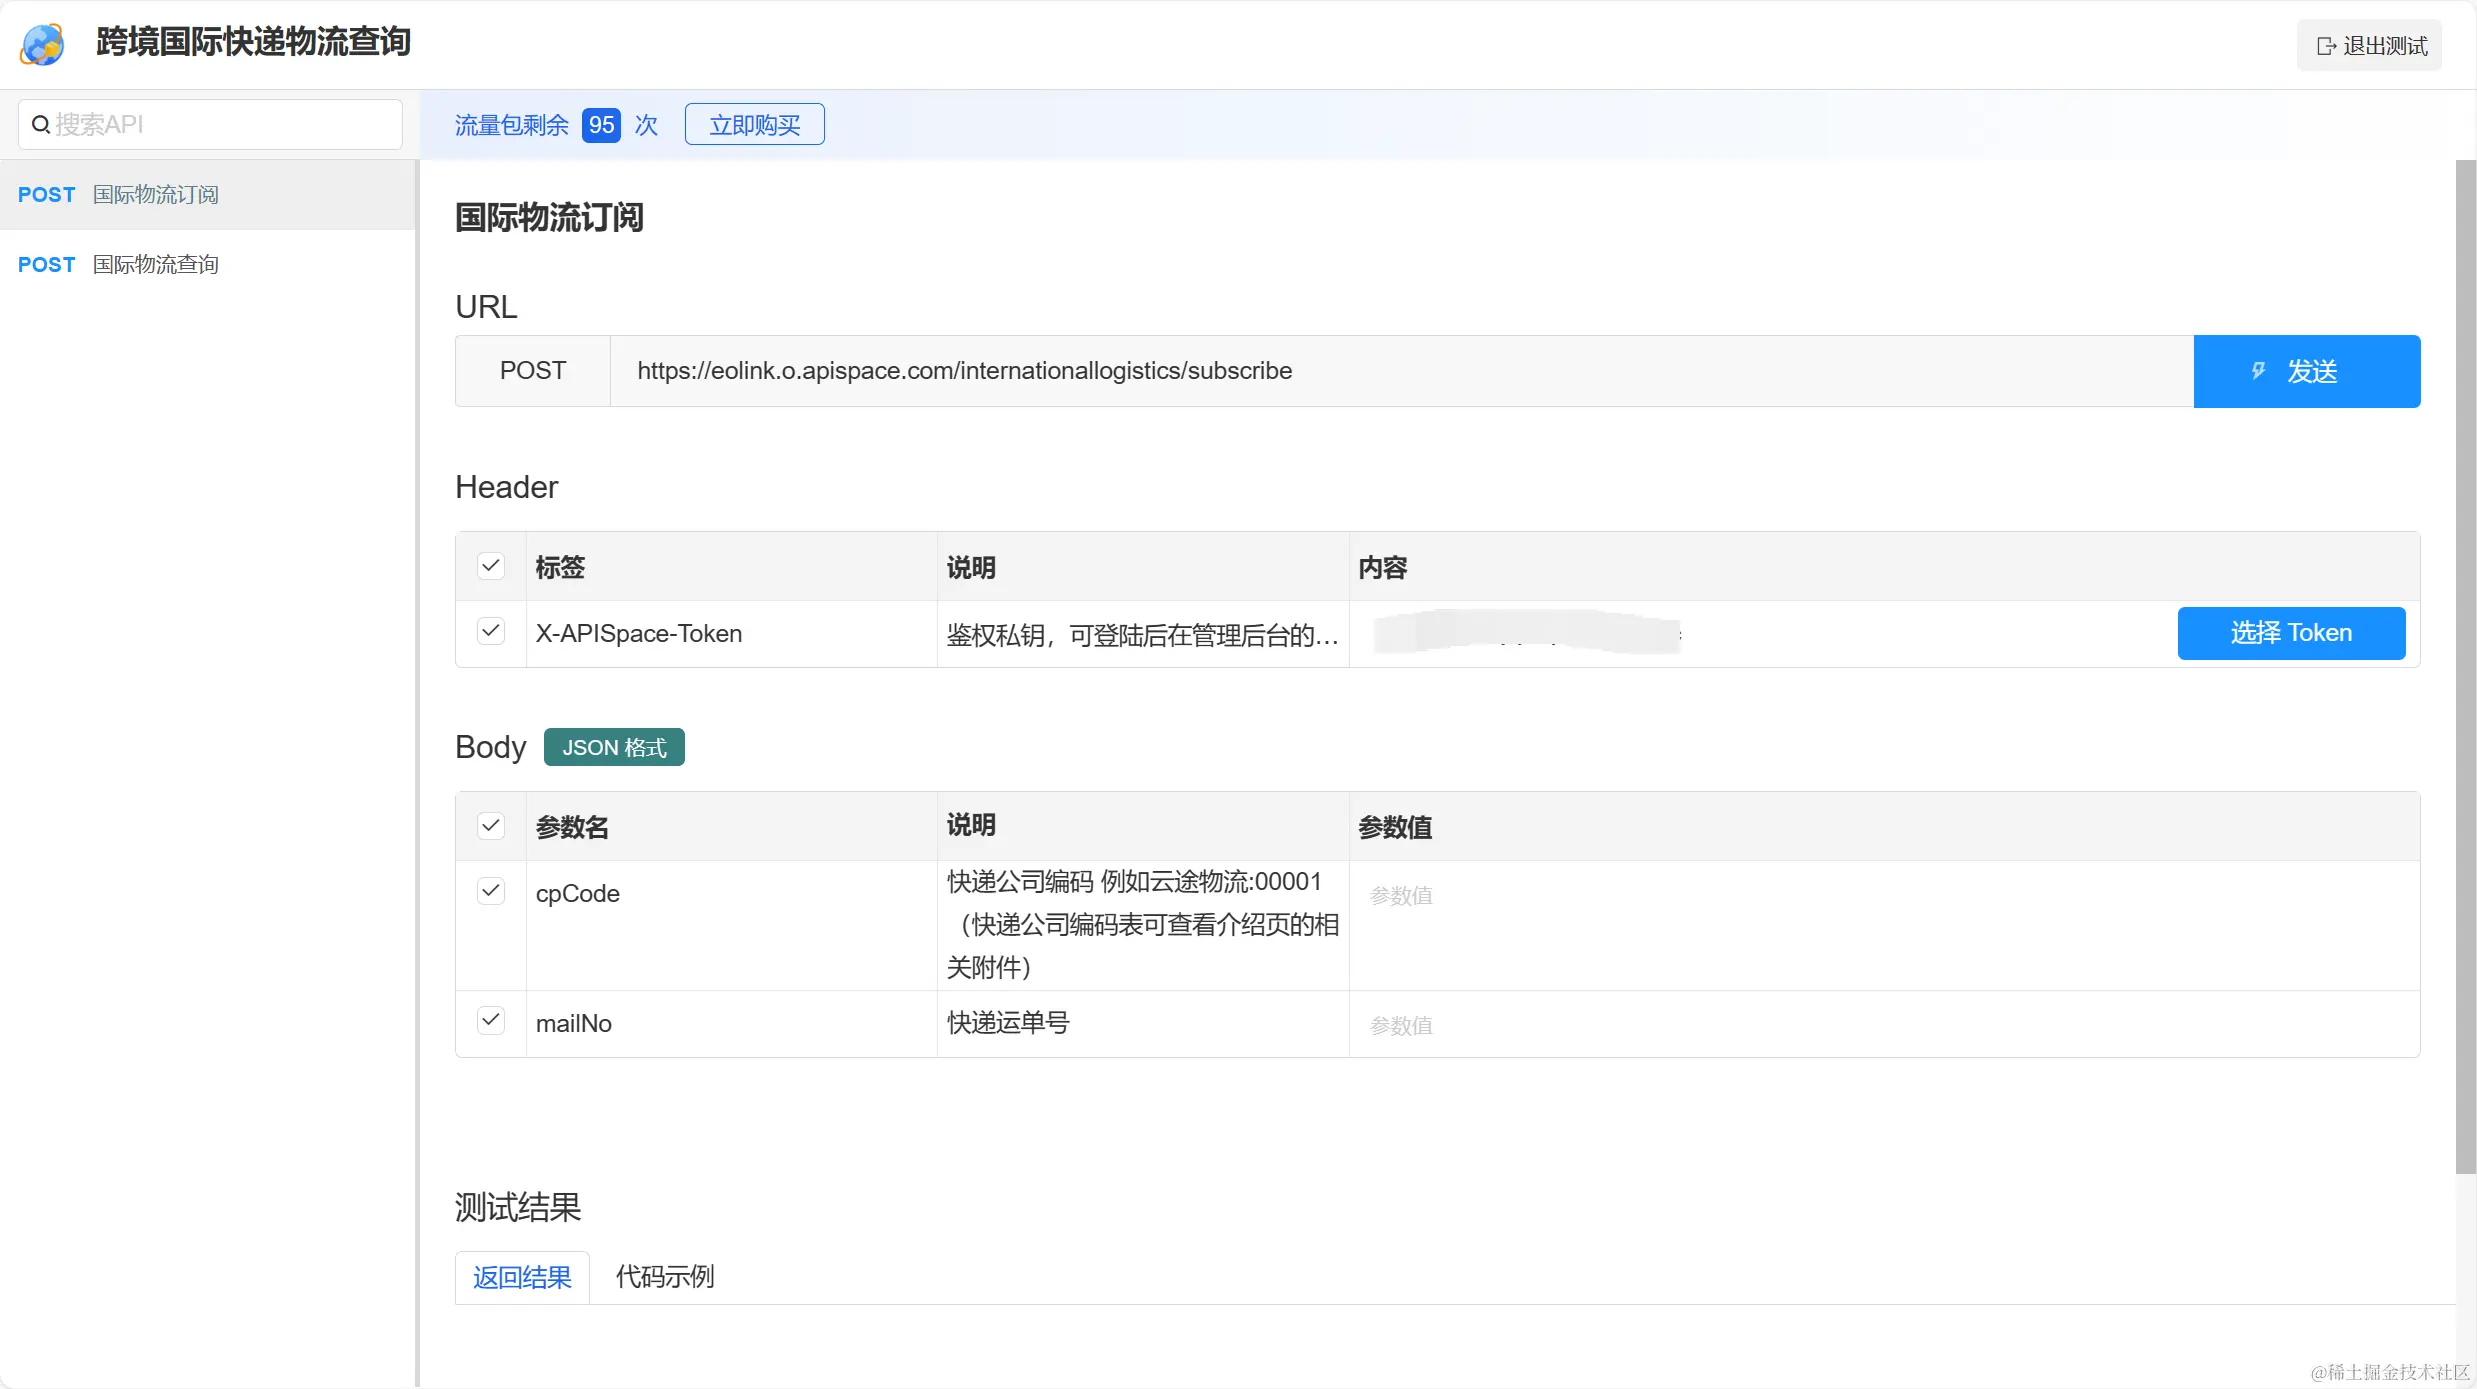The image size is (2477, 1389).
Task: Select the 国际物流订阅 API in the sidebar
Action: (x=155, y=195)
